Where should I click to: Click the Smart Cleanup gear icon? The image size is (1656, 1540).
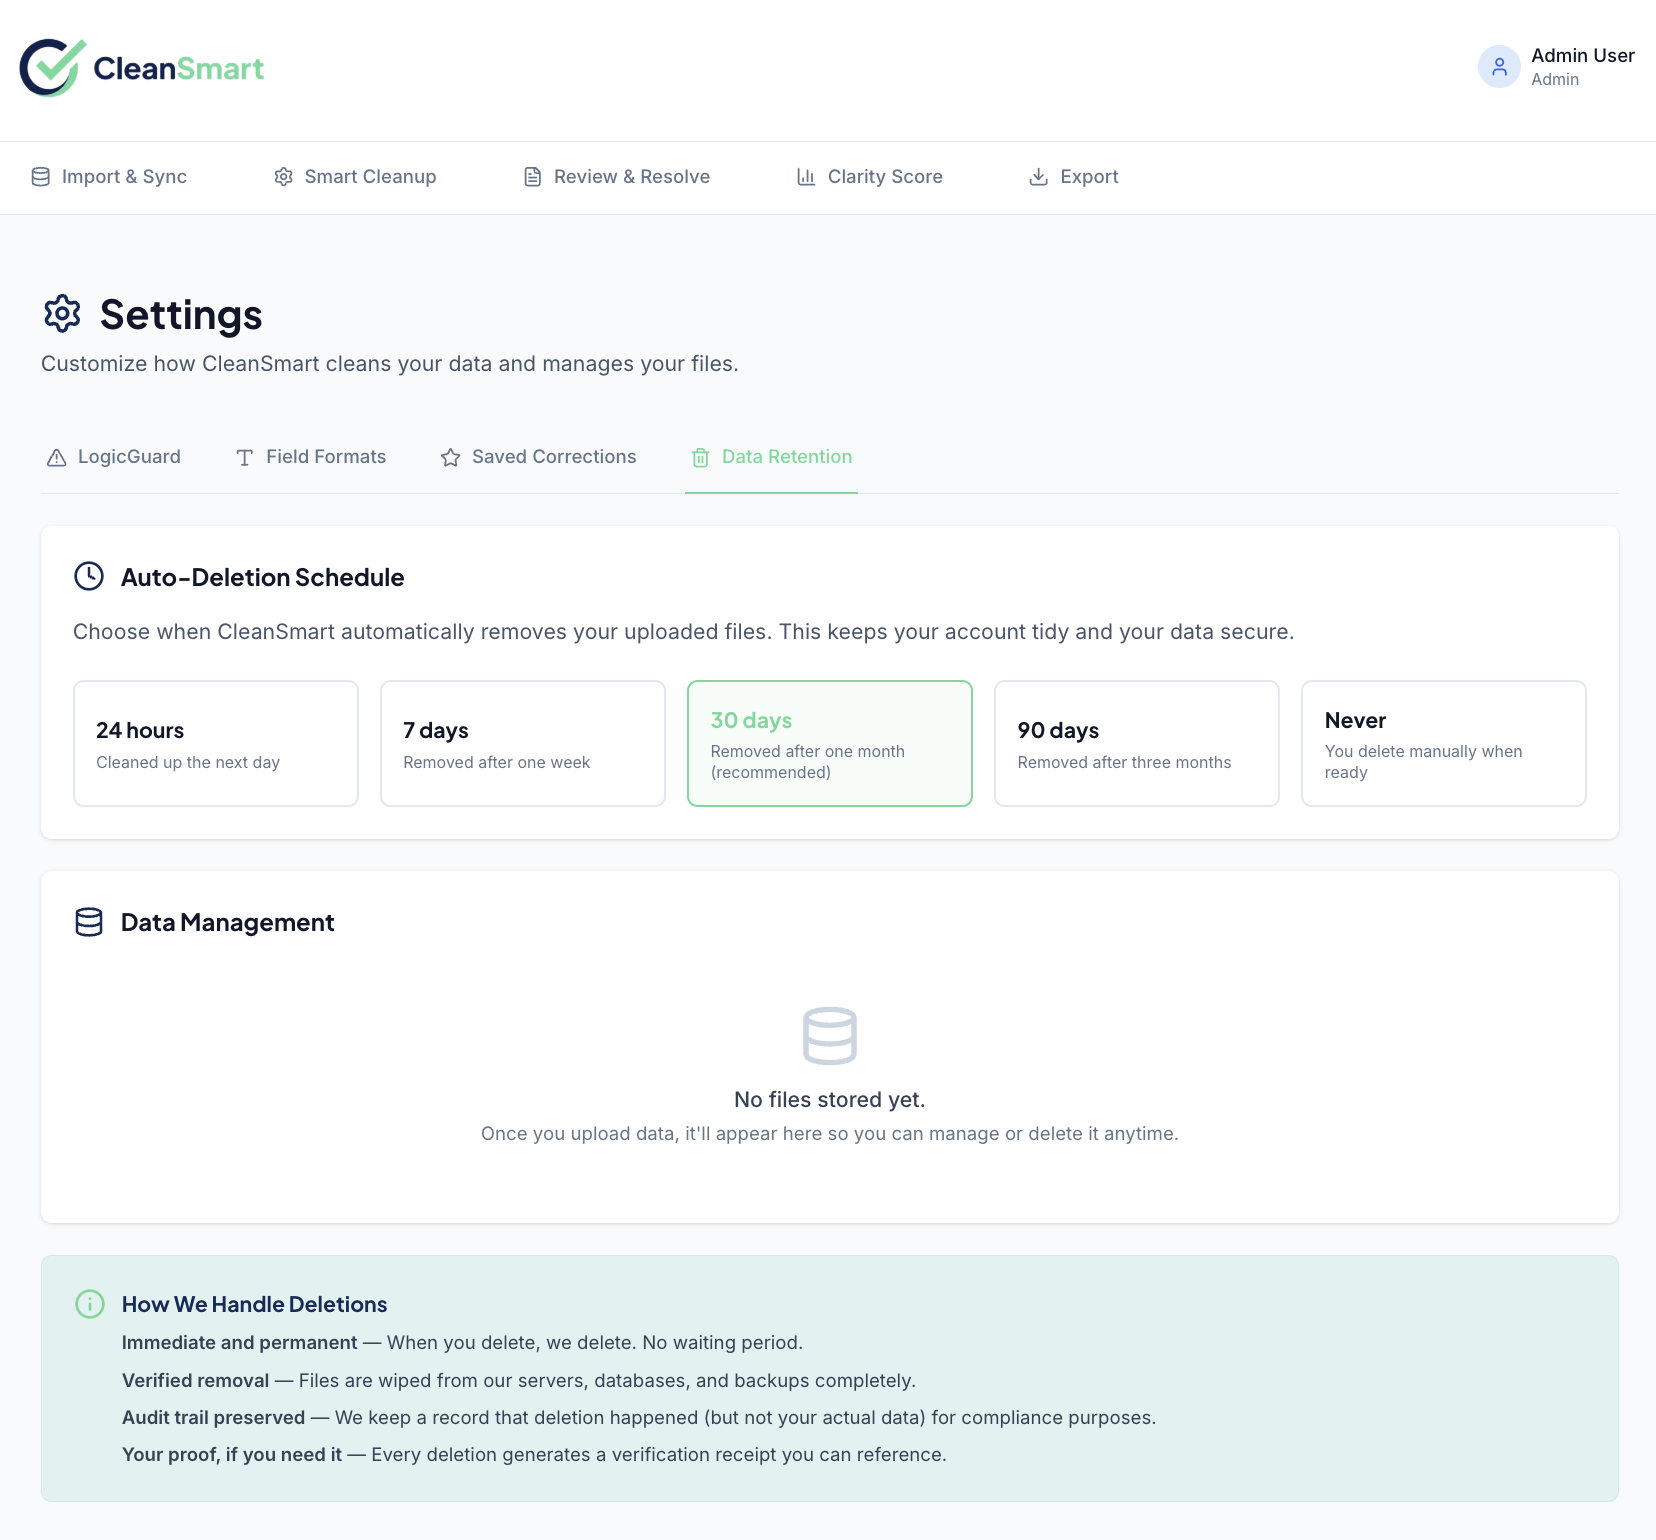click(284, 177)
